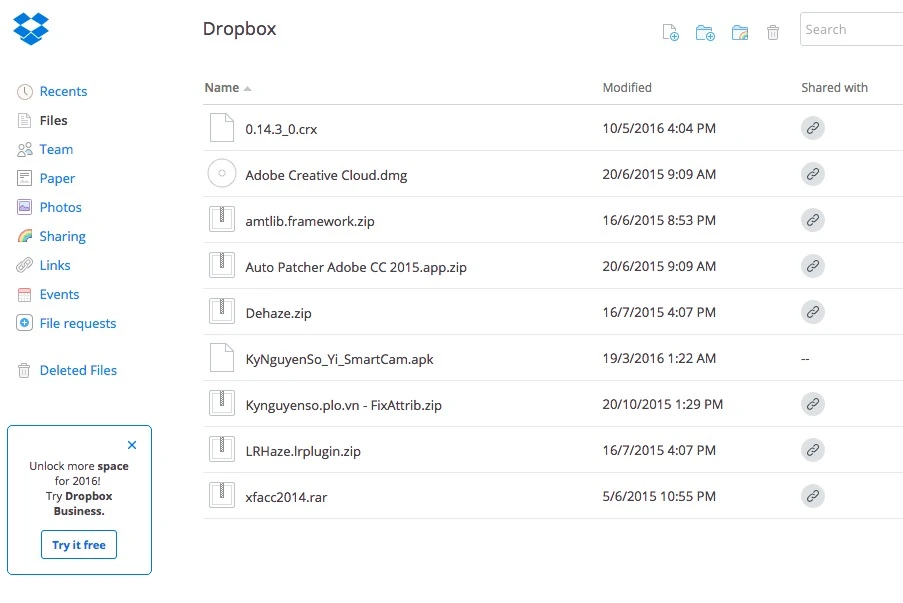Open the share link icon beside Dehaze.zip
Viewport: 903px width, 603px height.
pos(813,312)
